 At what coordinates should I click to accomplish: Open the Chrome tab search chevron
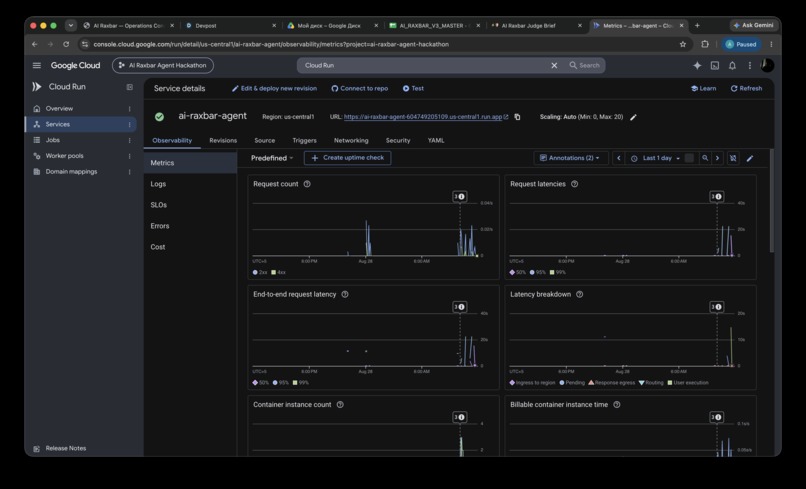tap(71, 25)
